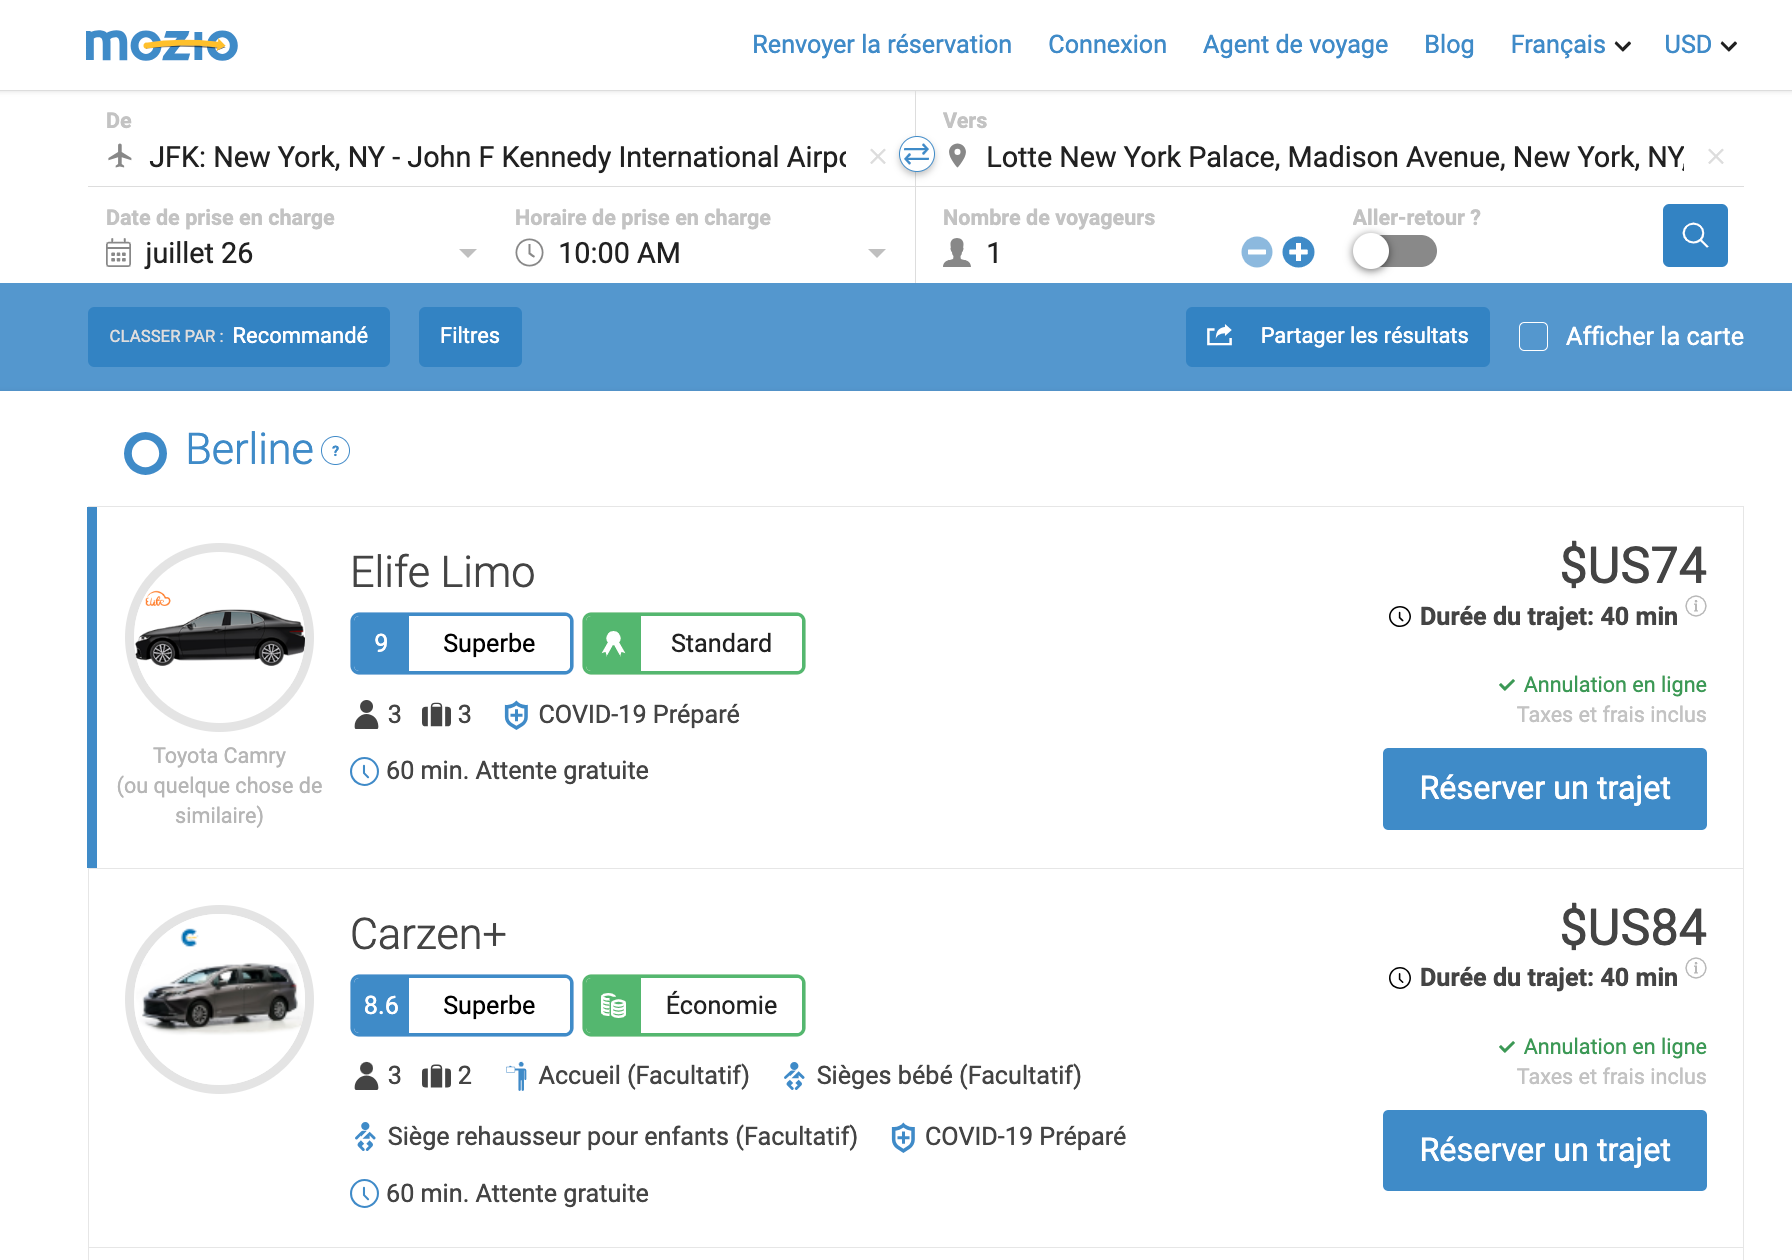Click the Elife Limo Toyota Camry thumbnail
The image size is (1792, 1260).
(x=220, y=638)
